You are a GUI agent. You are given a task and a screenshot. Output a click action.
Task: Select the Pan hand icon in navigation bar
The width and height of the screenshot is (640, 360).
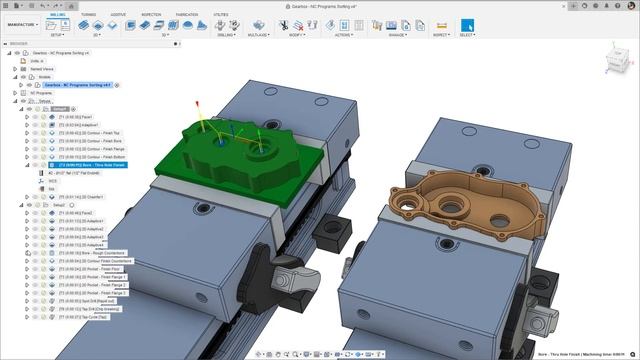pyautogui.click(x=278, y=354)
